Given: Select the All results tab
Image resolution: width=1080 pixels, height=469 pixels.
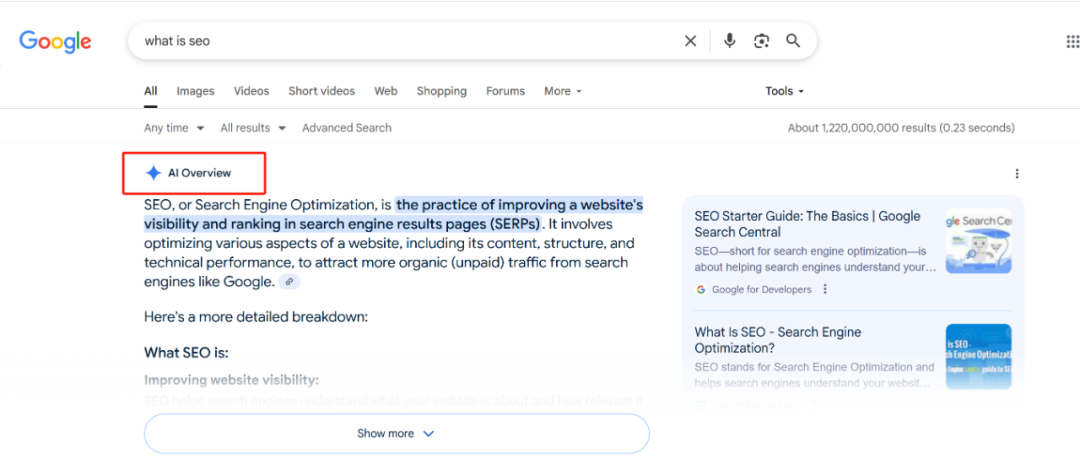Looking at the screenshot, I should coord(151,91).
